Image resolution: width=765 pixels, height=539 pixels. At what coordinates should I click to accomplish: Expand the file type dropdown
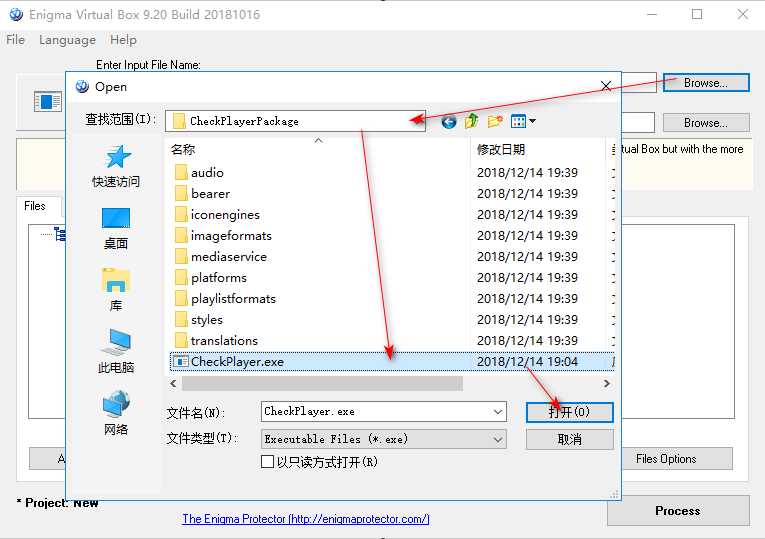(498, 439)
